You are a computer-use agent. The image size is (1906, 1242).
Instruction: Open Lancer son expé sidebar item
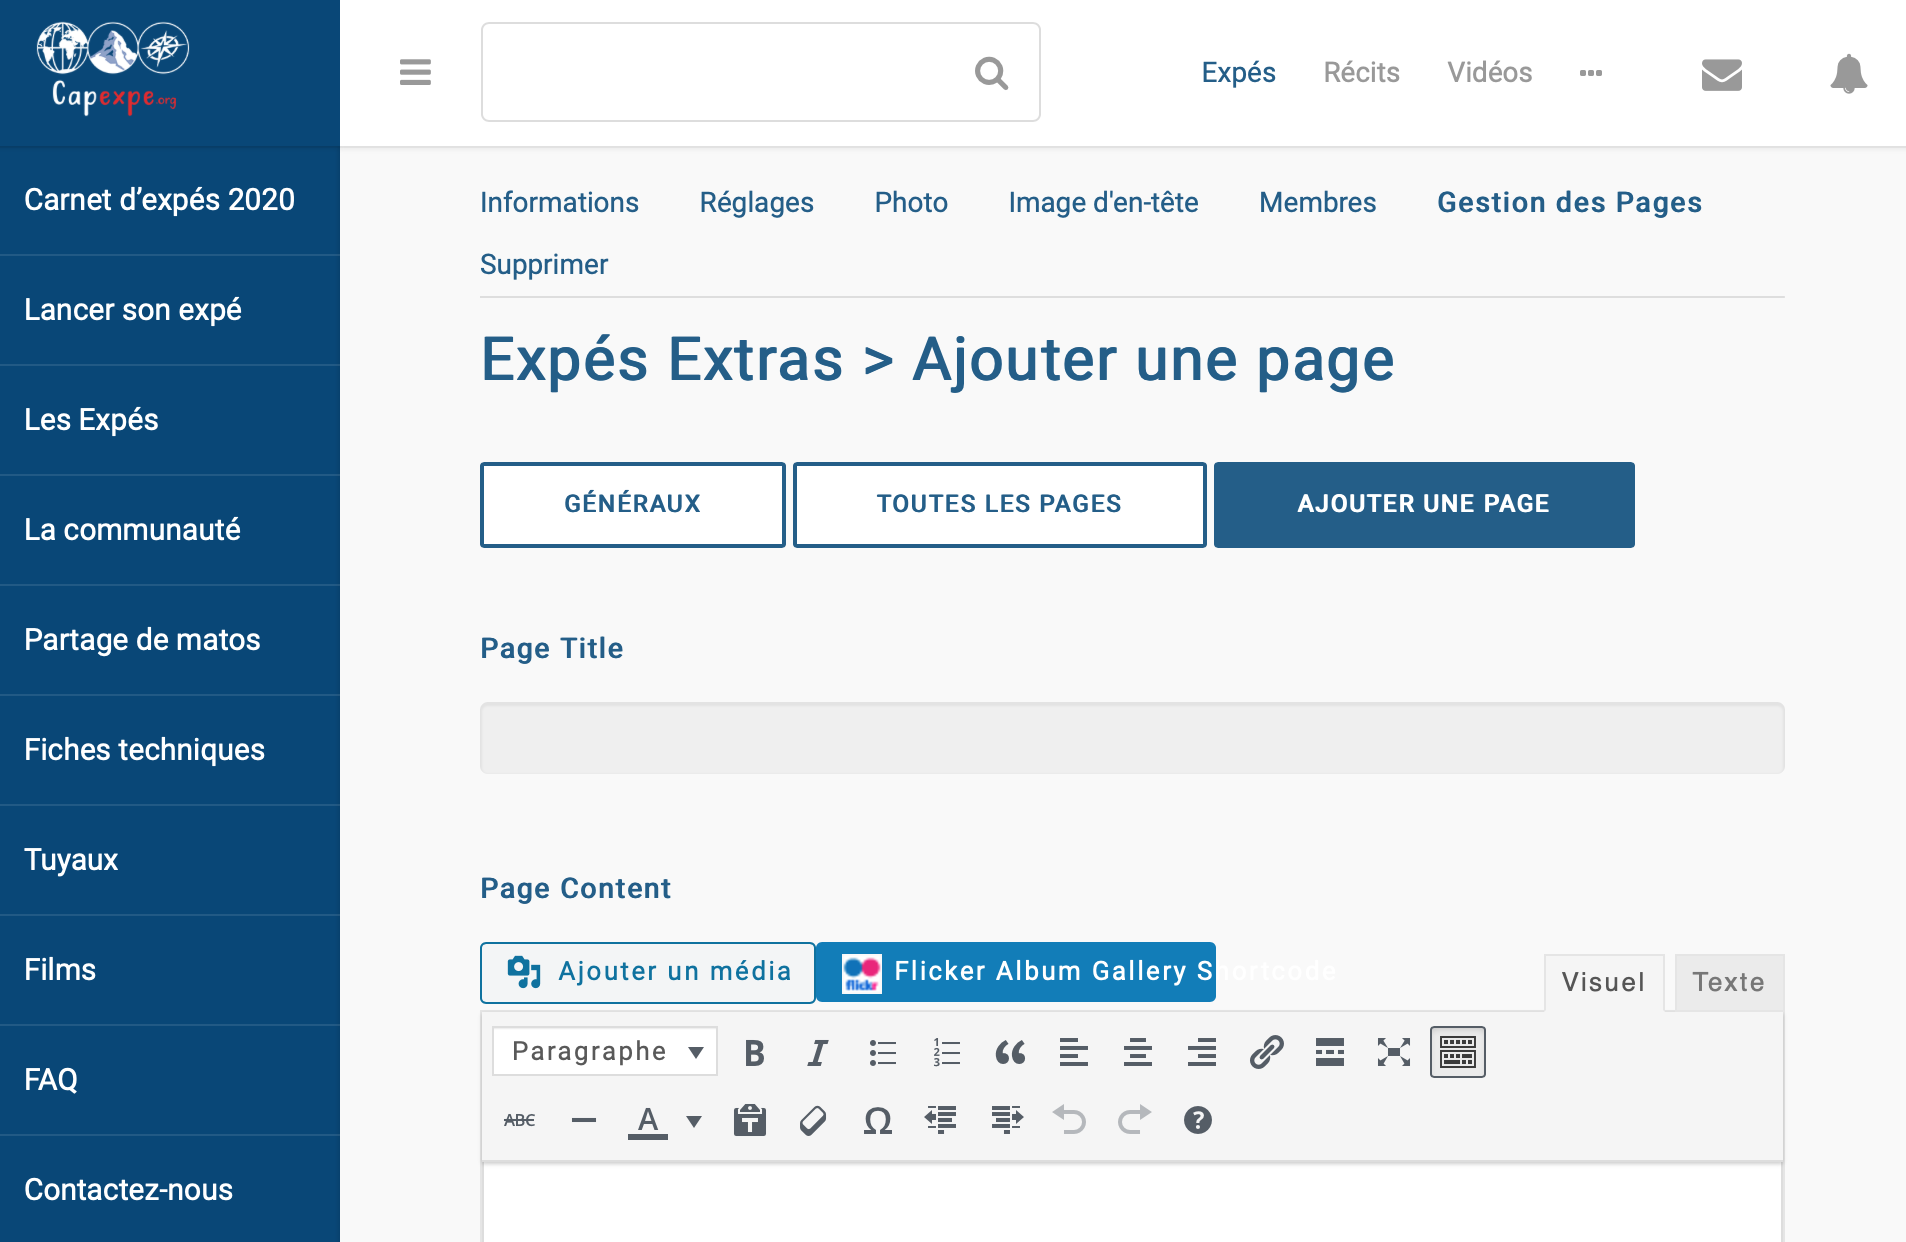[x=170, y=310]
